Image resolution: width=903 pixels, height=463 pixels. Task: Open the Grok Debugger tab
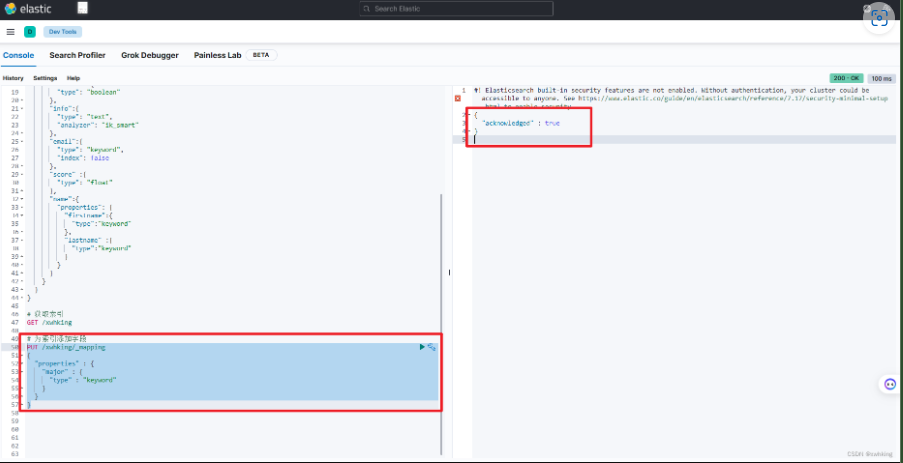[150, 55]
